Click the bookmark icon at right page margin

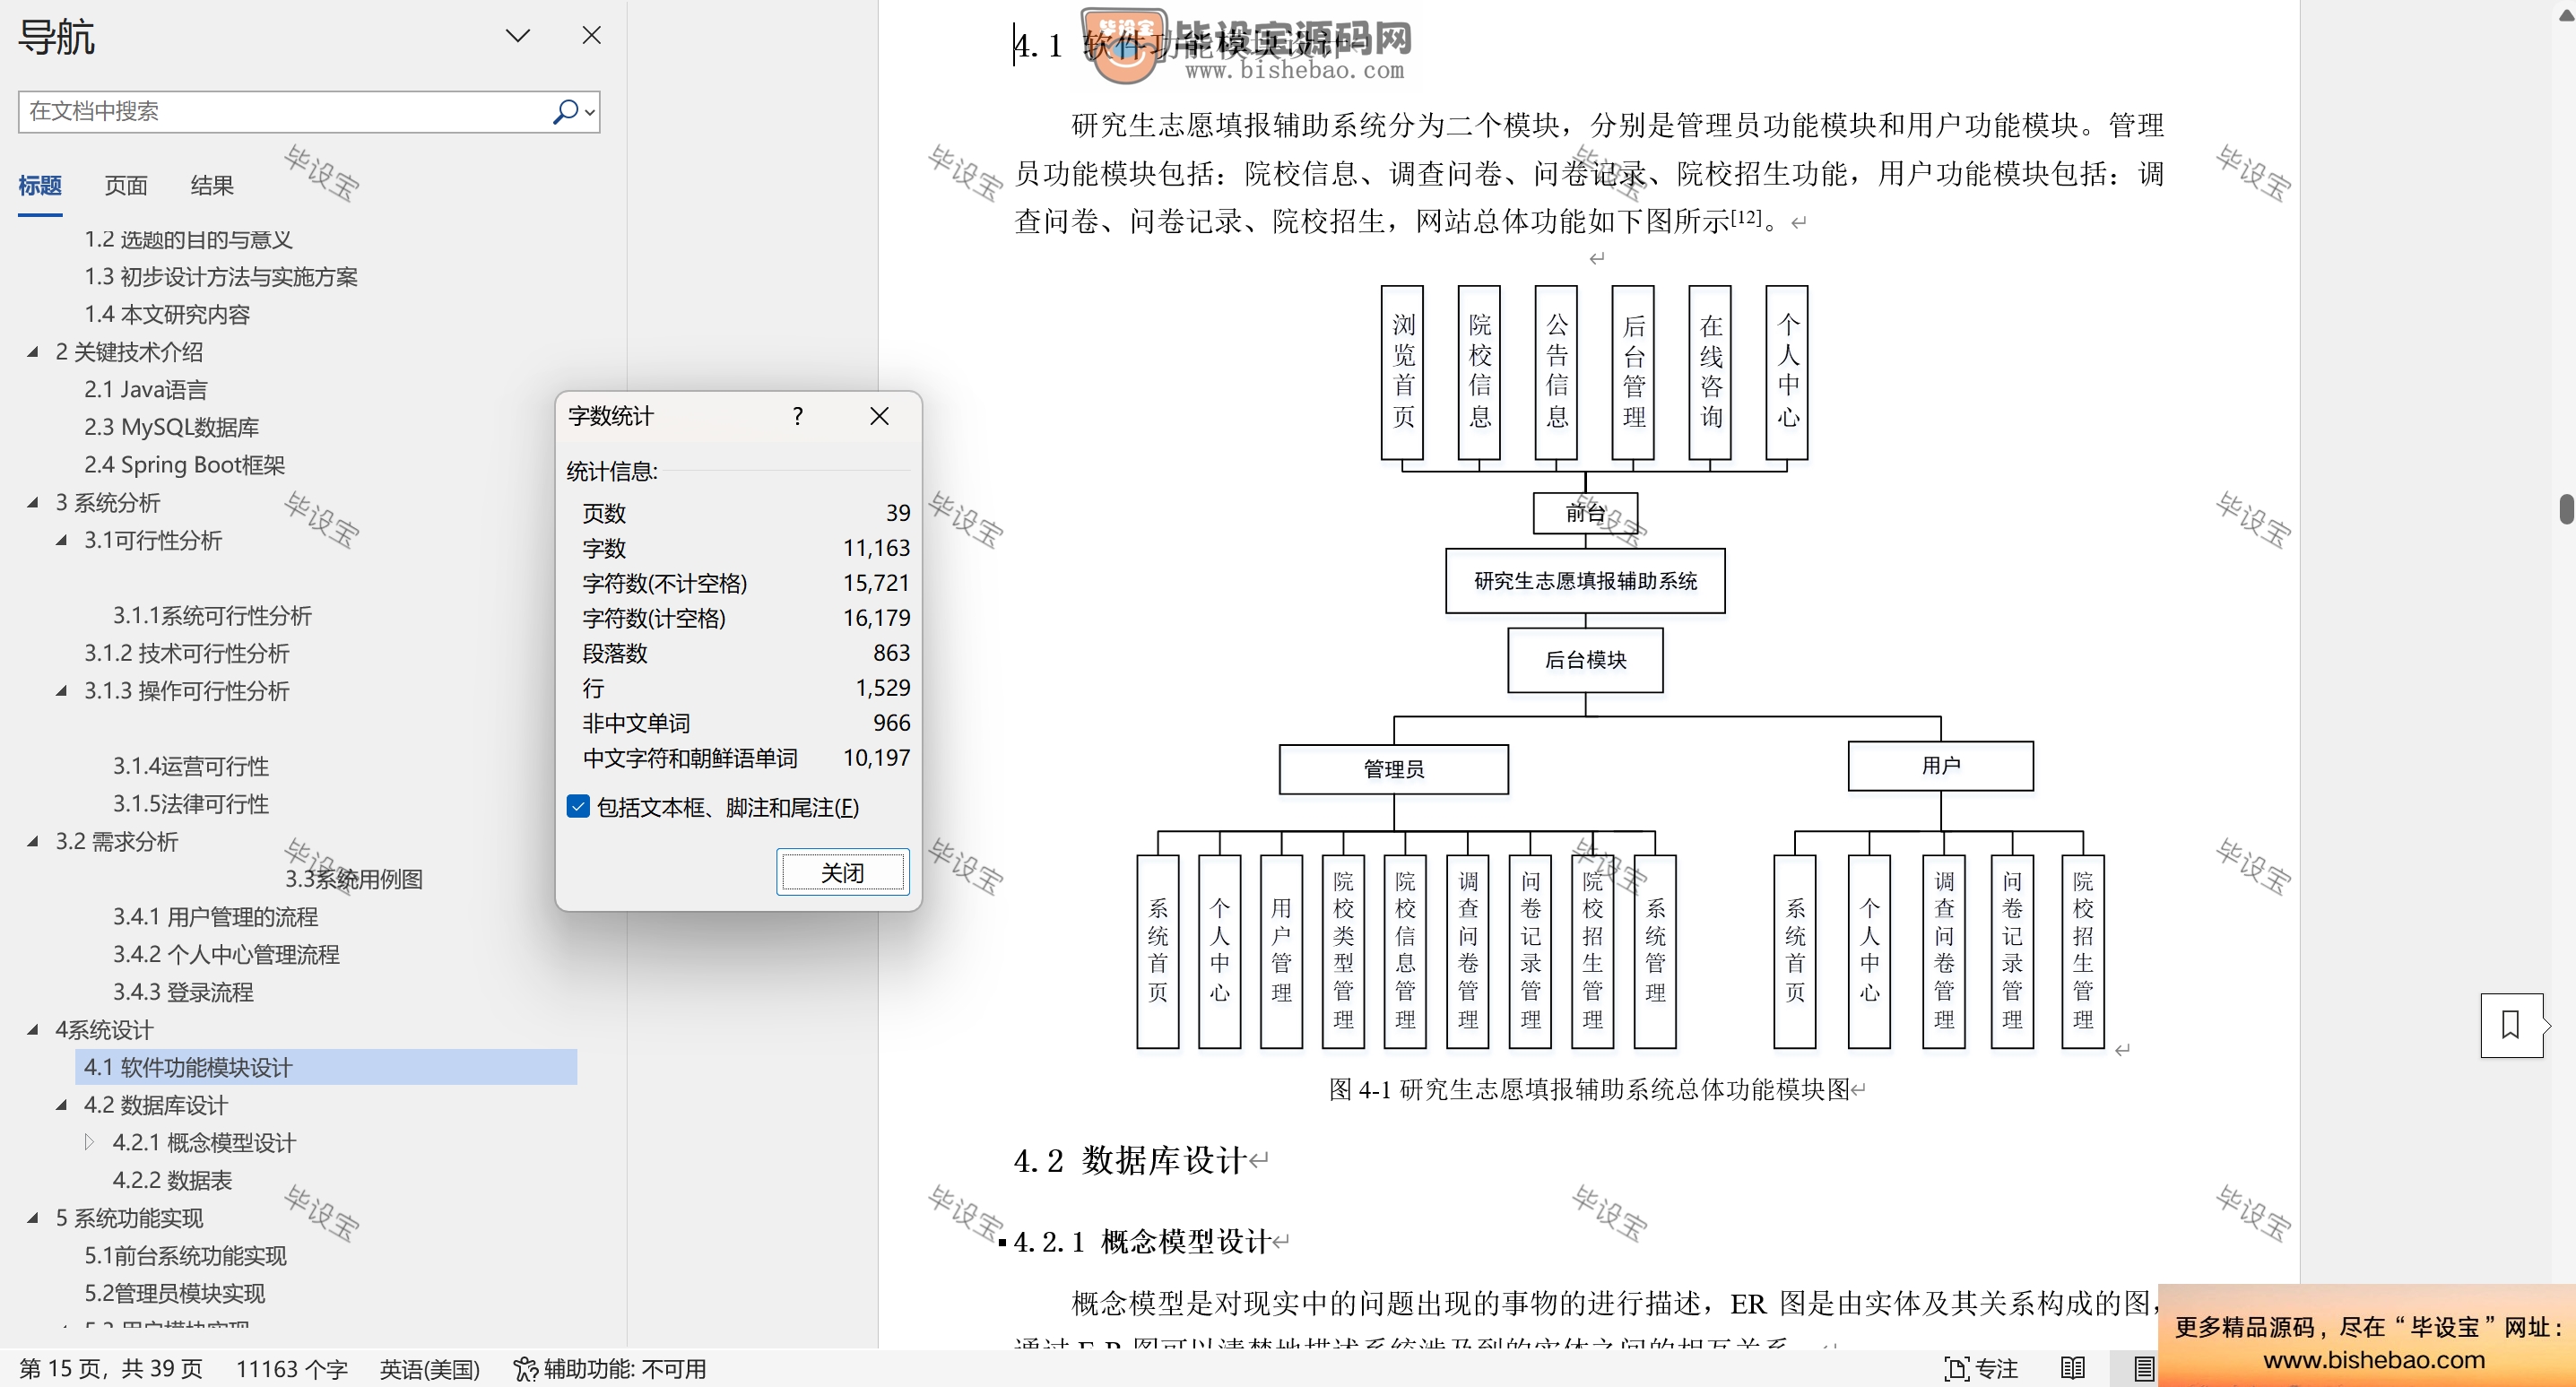[x=2511, y=1024]
